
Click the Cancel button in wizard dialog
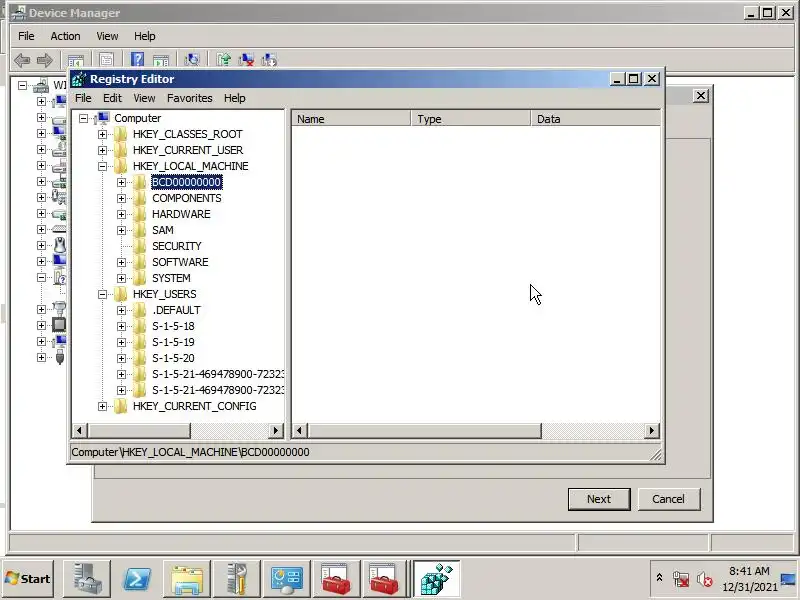click(x=668, y=499)
